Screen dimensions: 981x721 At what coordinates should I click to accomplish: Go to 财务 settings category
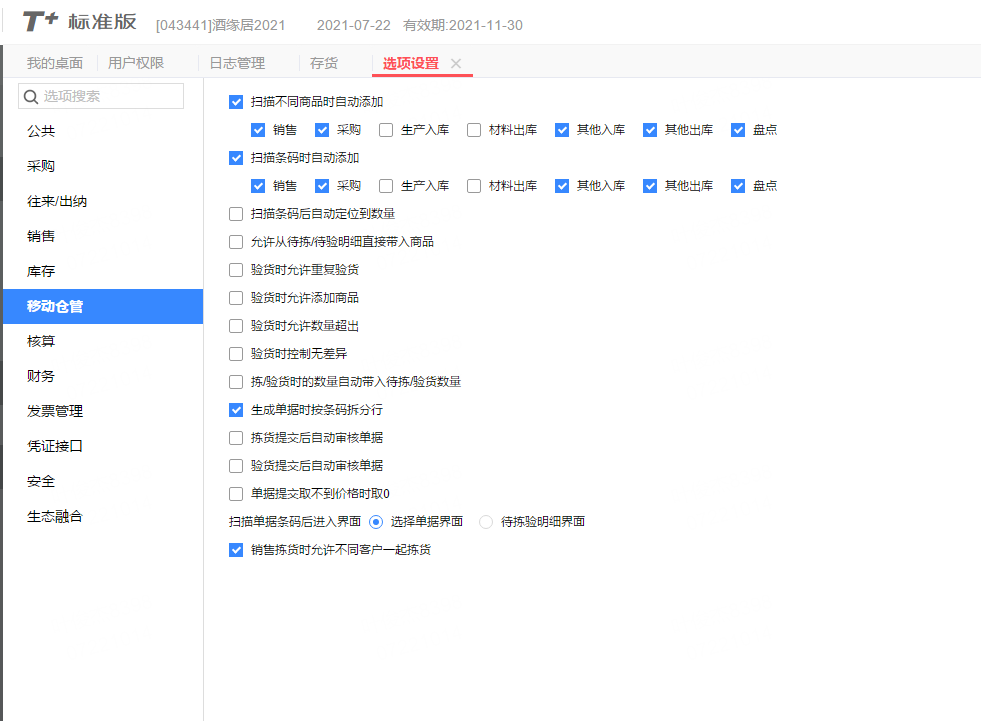click(x=41, y=376)
